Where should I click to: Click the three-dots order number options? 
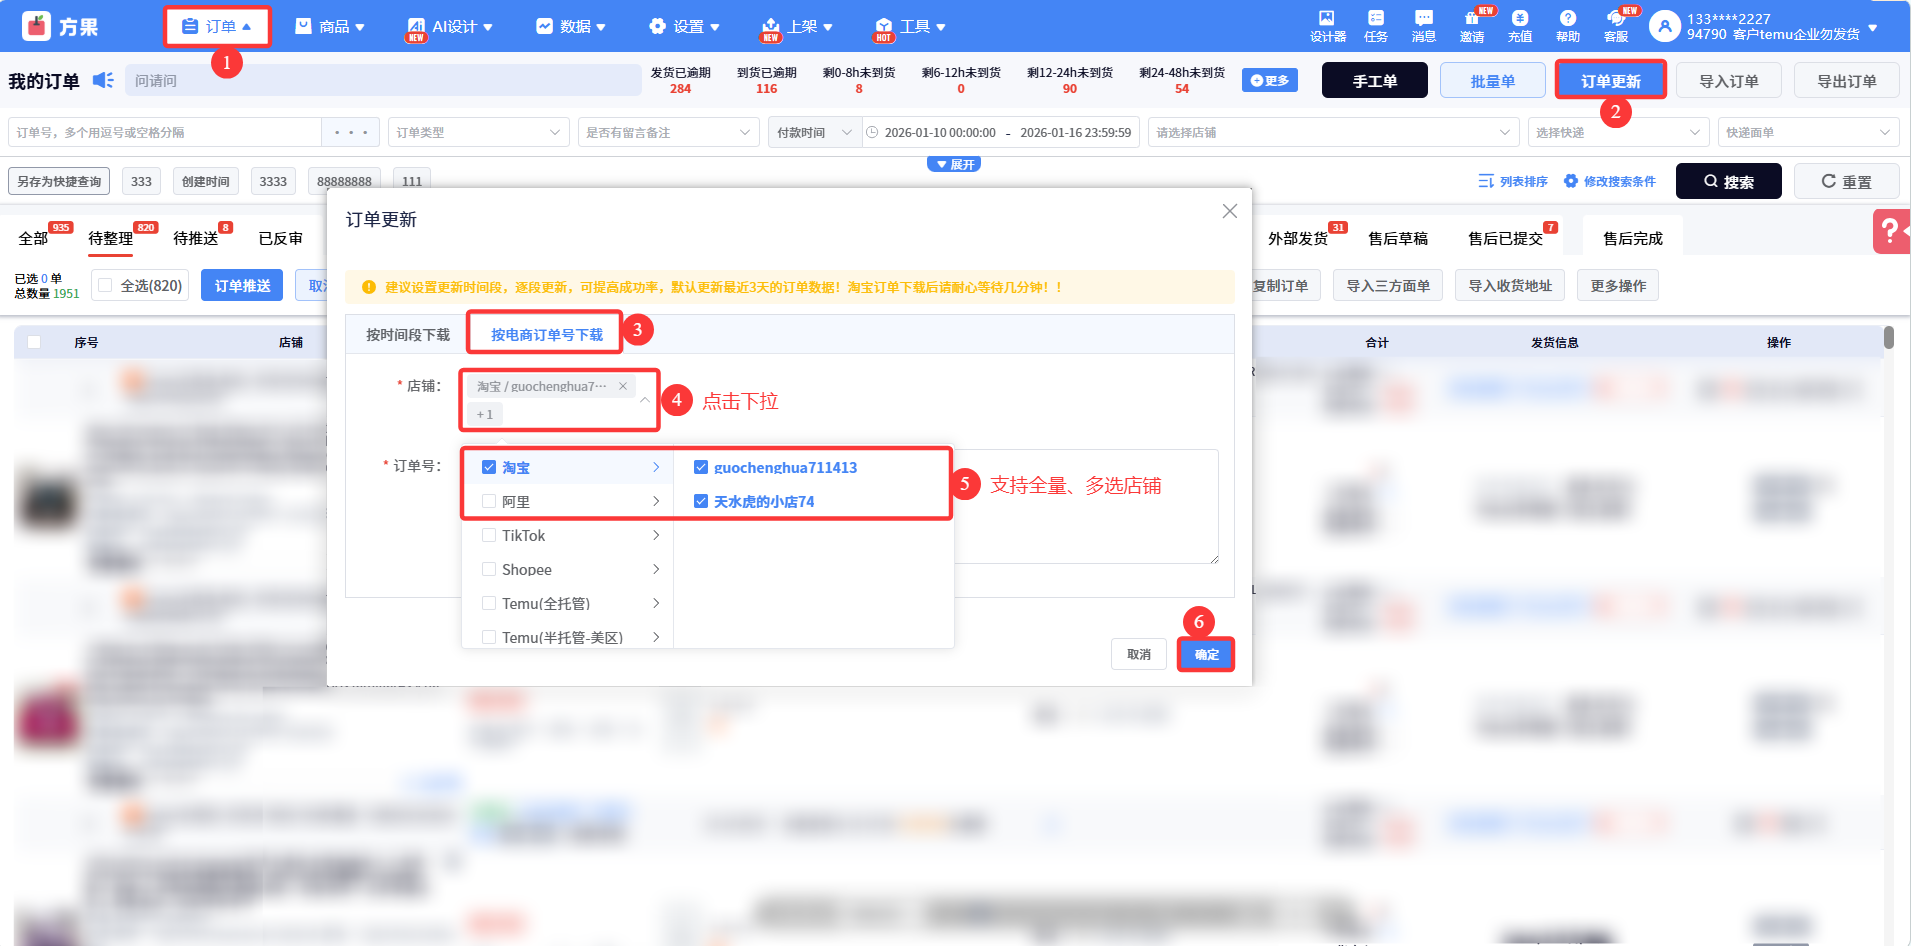click(x=351, y=132)
